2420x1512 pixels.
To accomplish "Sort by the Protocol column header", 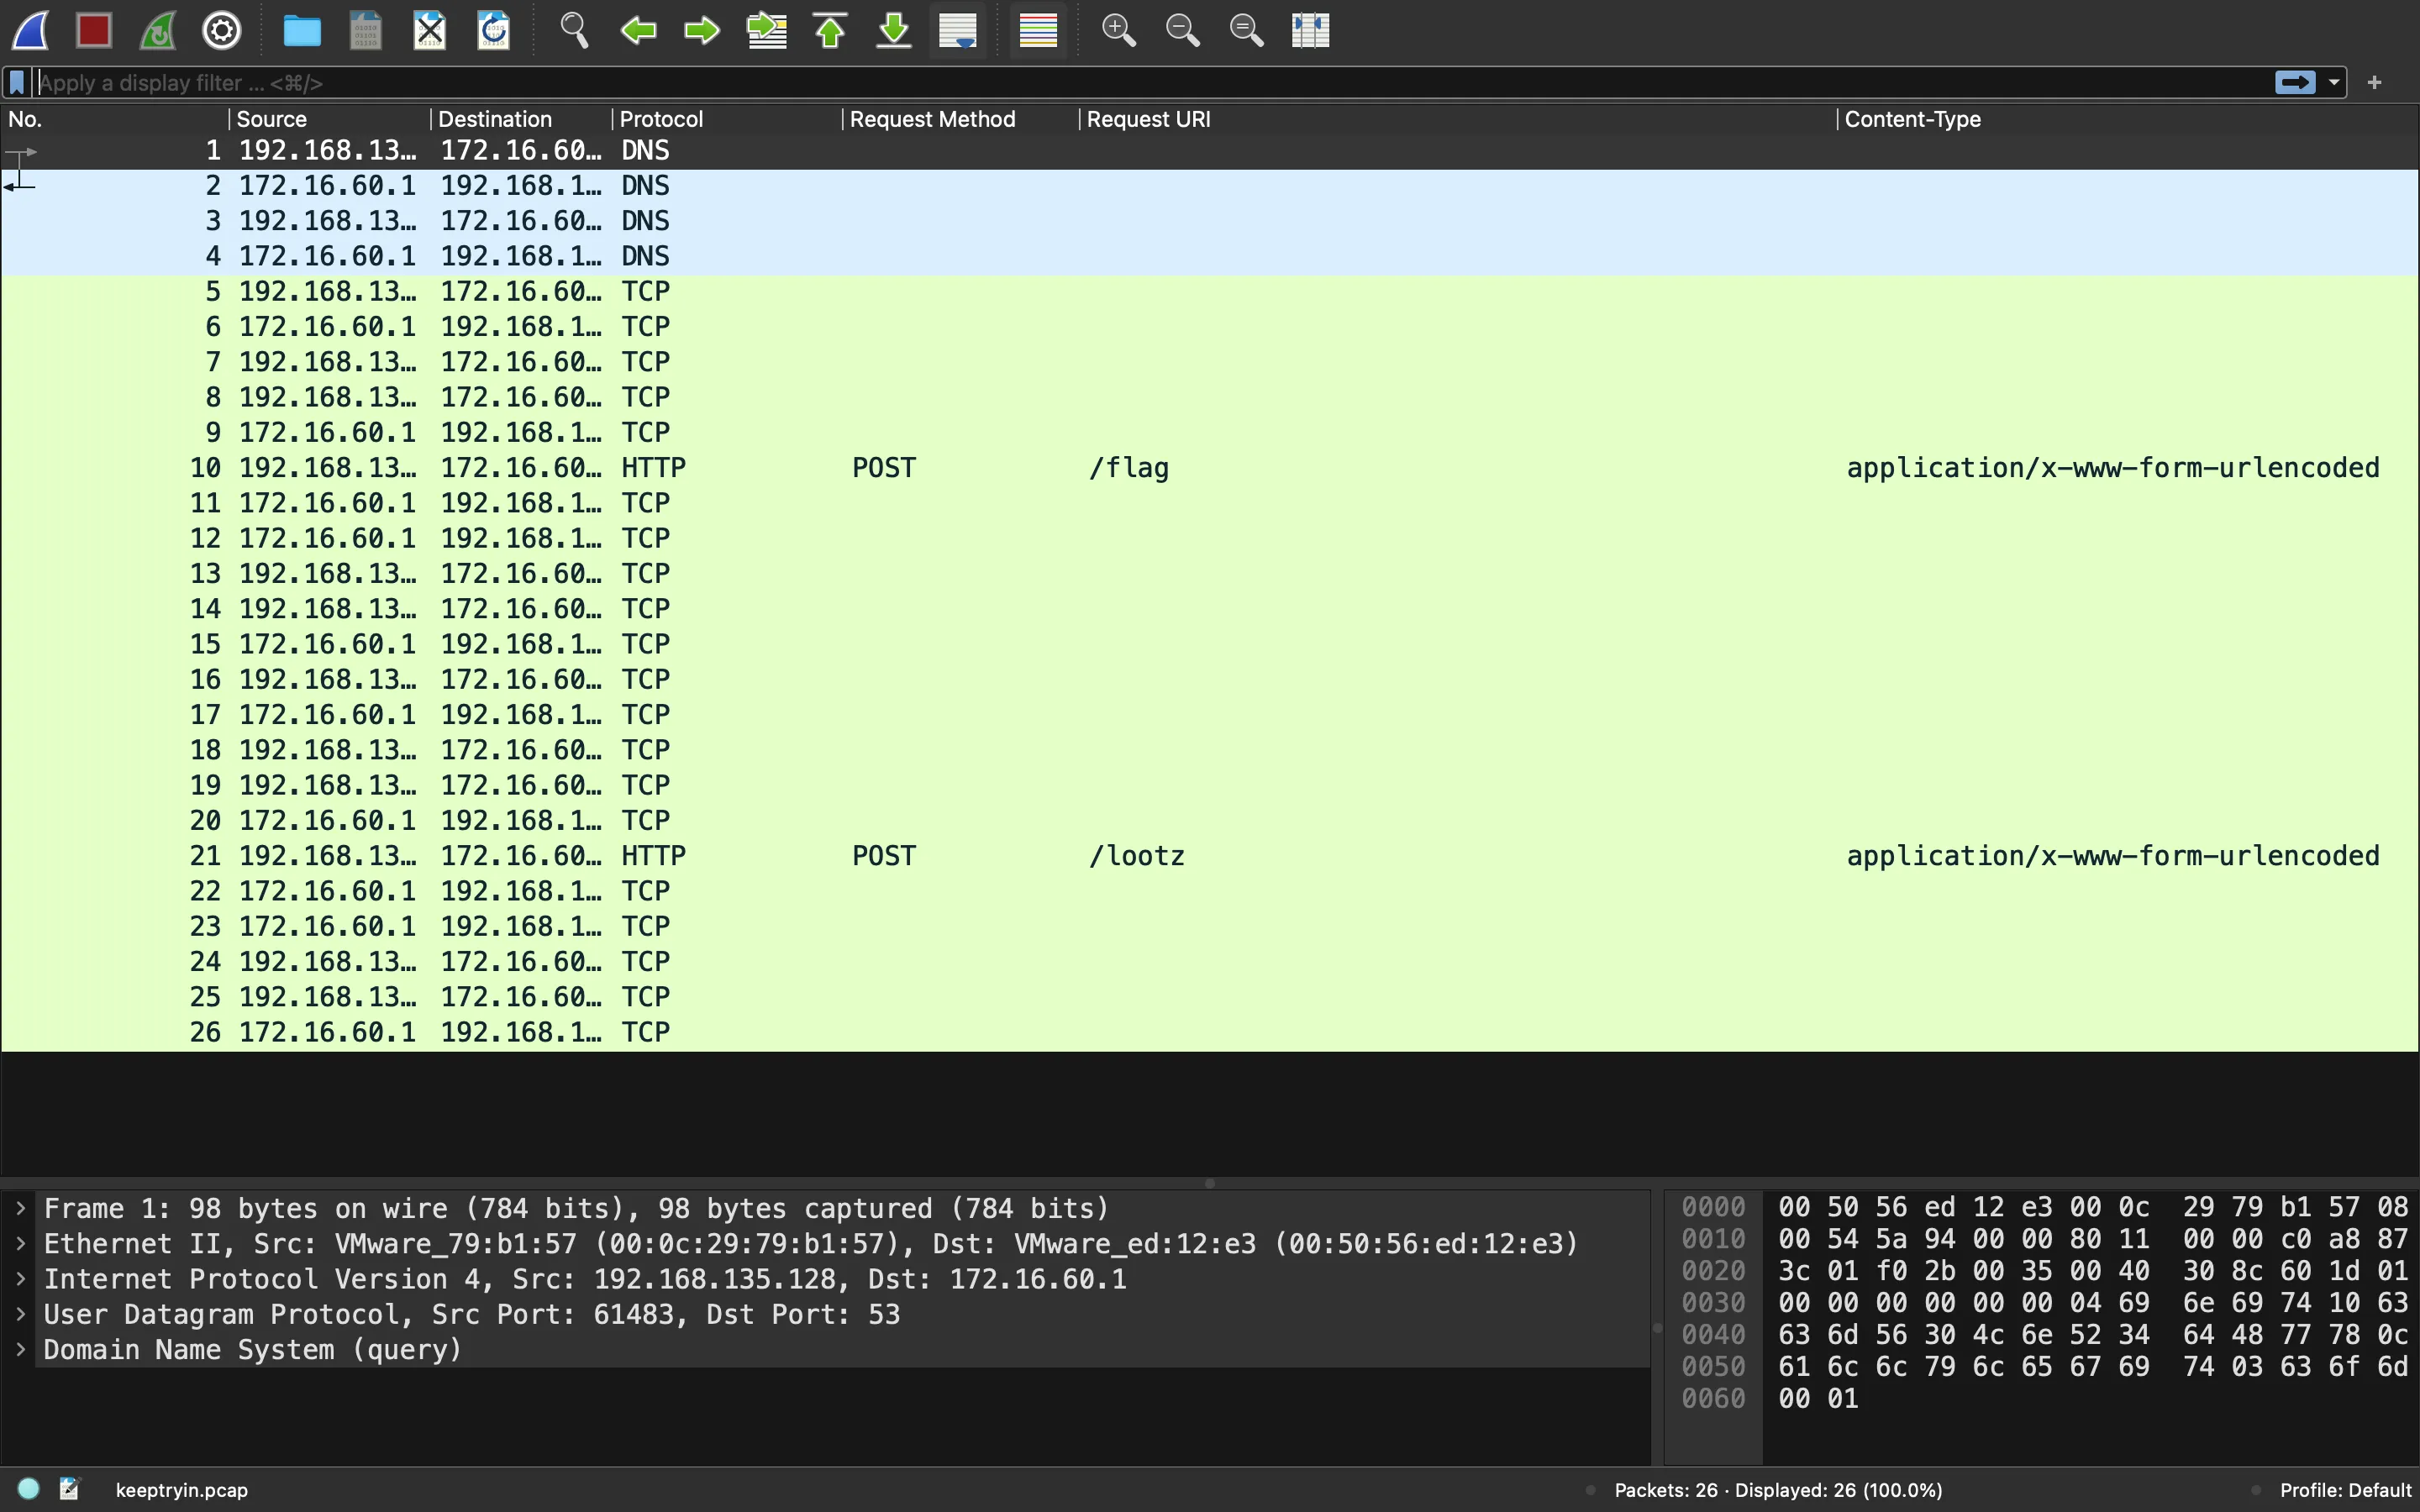I will coord(727,119).
